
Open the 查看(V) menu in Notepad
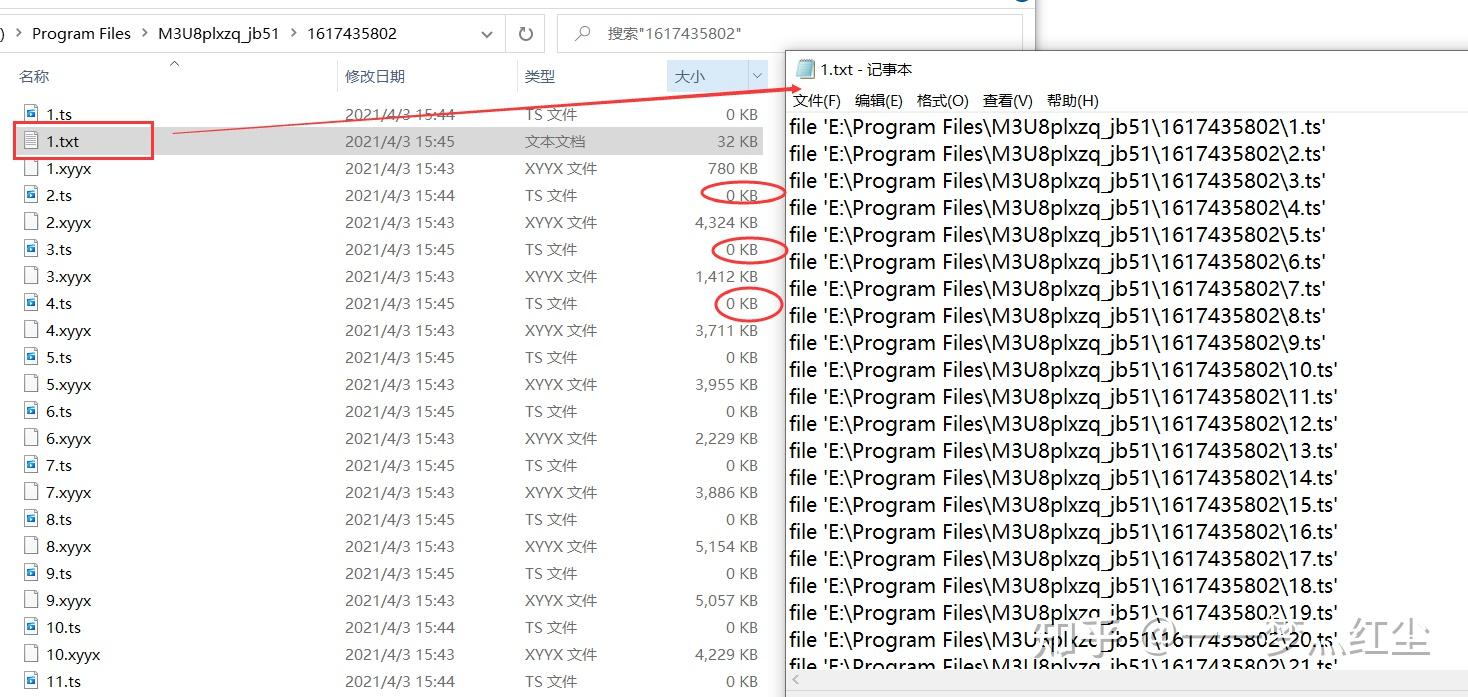(x=1006, y=100)
